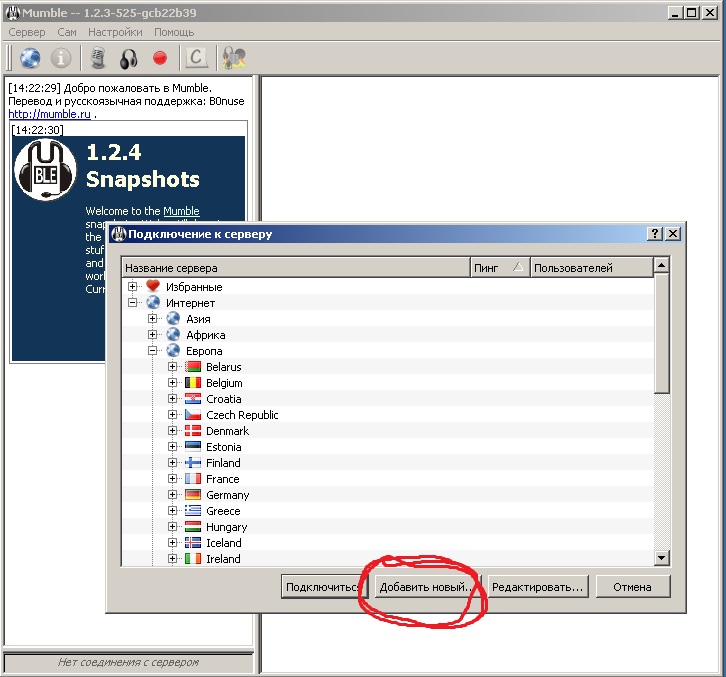Click the Ireland flag icon
The image size is (726, 677).
coord(193,559)
